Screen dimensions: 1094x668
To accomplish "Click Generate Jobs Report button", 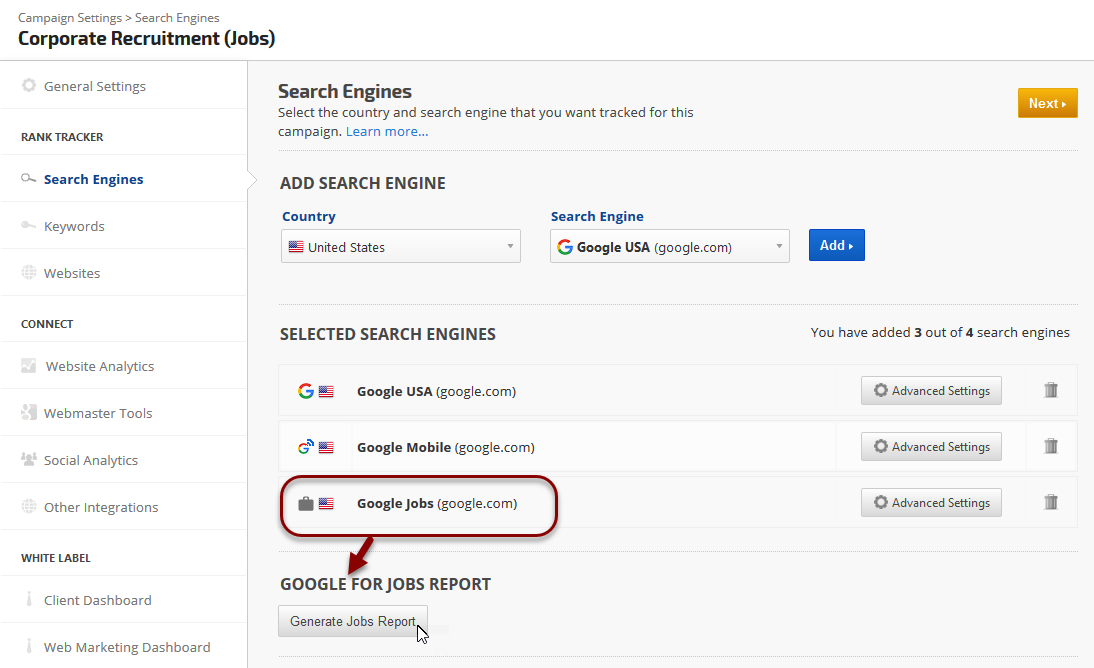I will click(353, 621).
